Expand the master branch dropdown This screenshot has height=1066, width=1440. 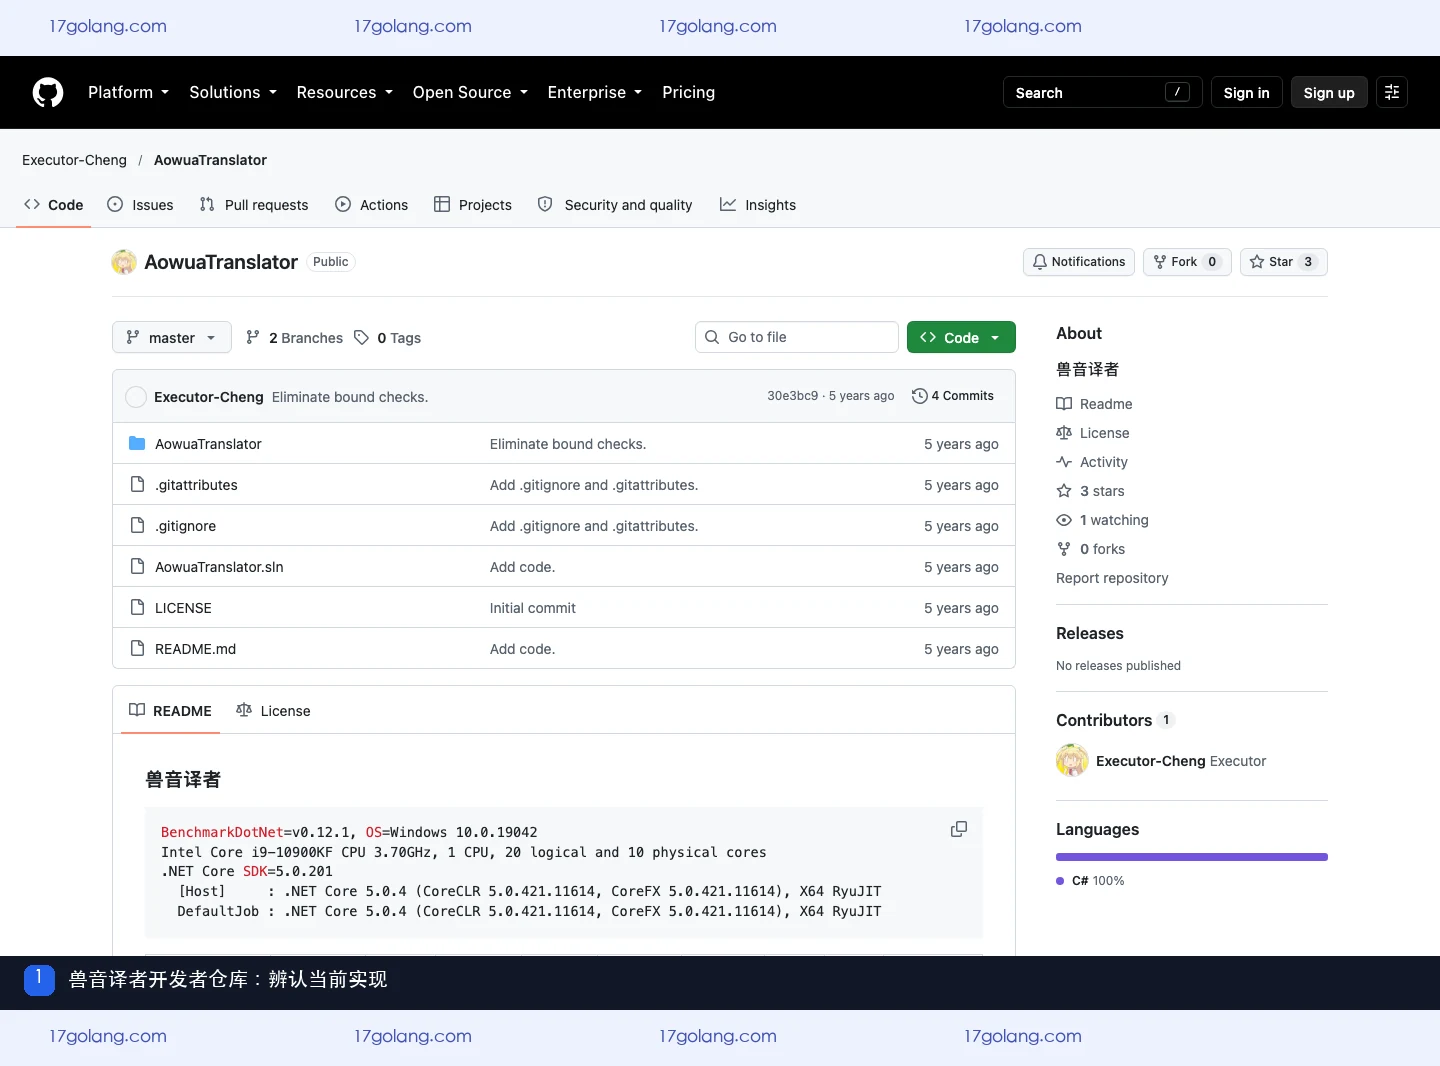172,338
